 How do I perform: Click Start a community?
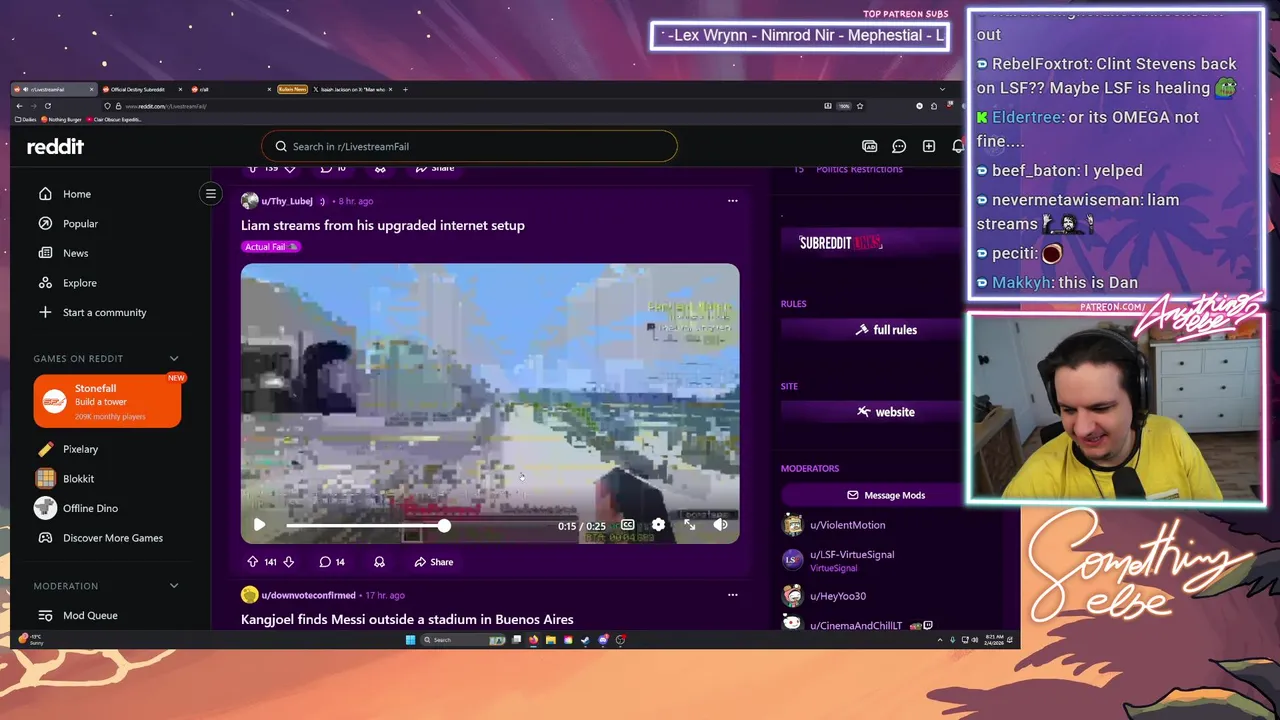tap(104, 312)
